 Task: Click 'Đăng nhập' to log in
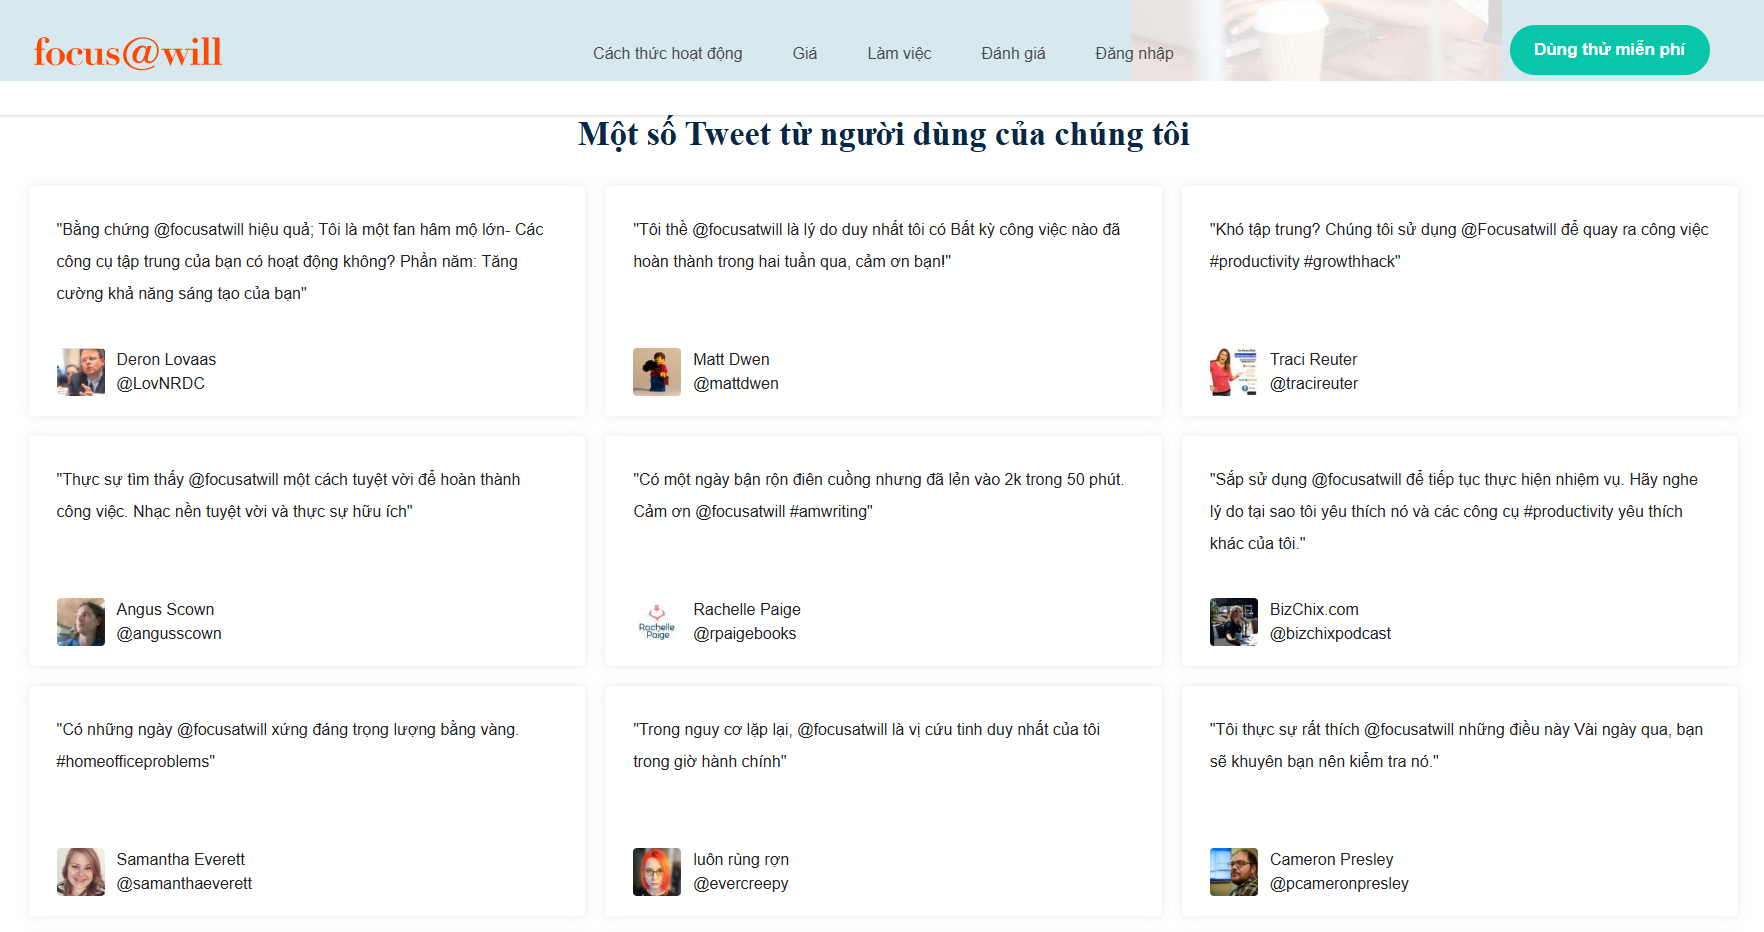click(x=1133, y=53)
